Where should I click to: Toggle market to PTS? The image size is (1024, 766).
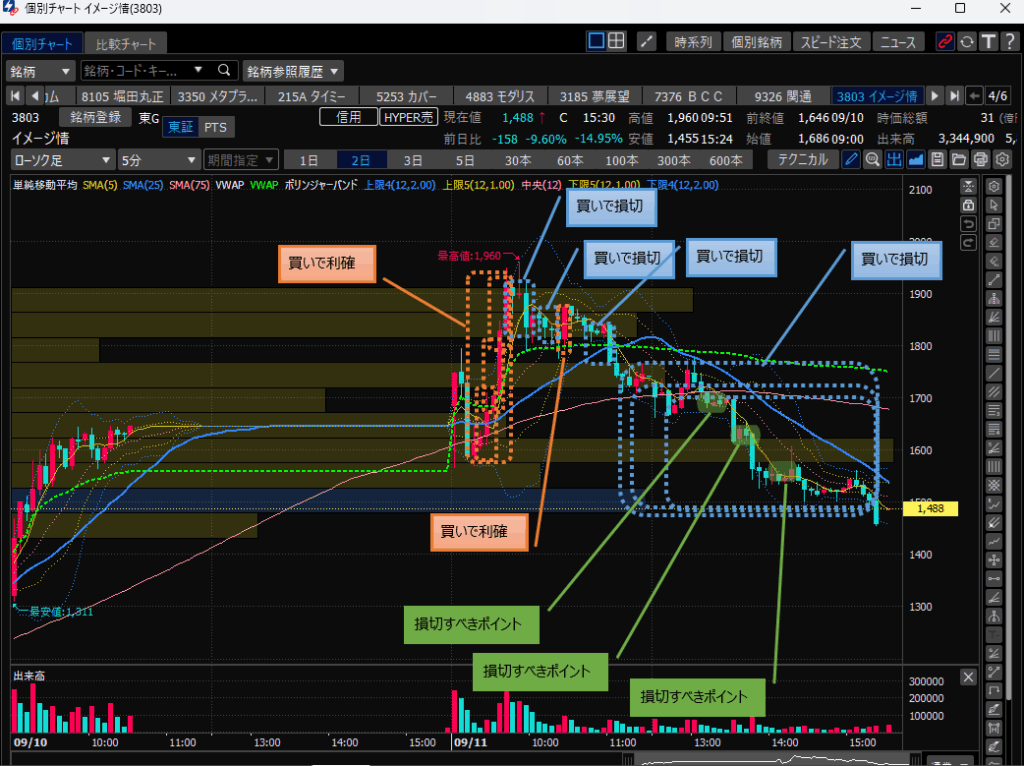pos(215,127)
